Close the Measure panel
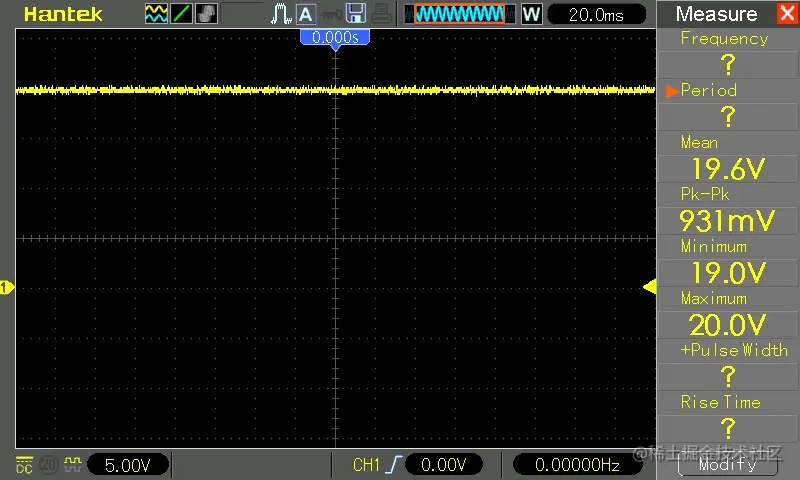Viewport: 800px width, 480px height. coord(787,13)
